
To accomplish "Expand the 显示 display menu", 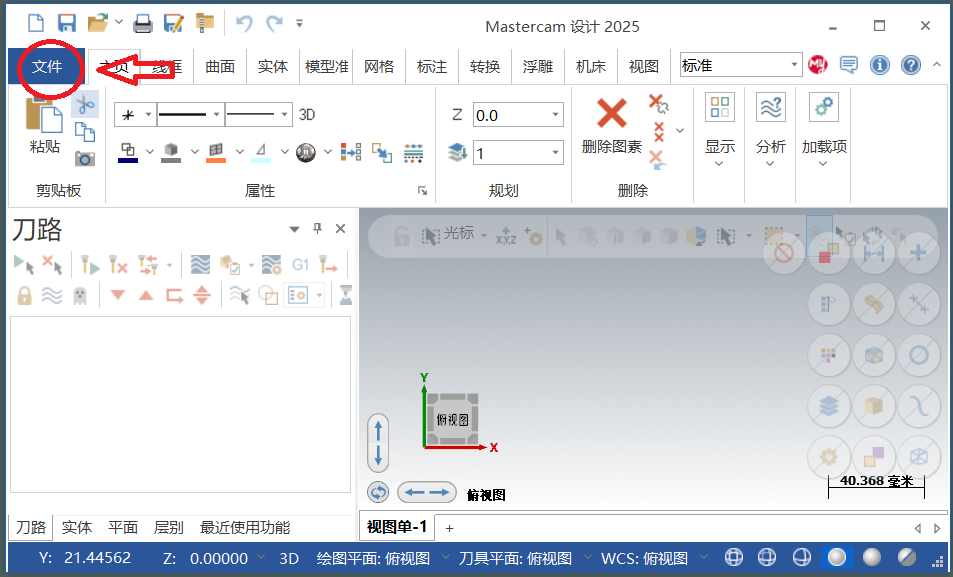I will (720, 131).
